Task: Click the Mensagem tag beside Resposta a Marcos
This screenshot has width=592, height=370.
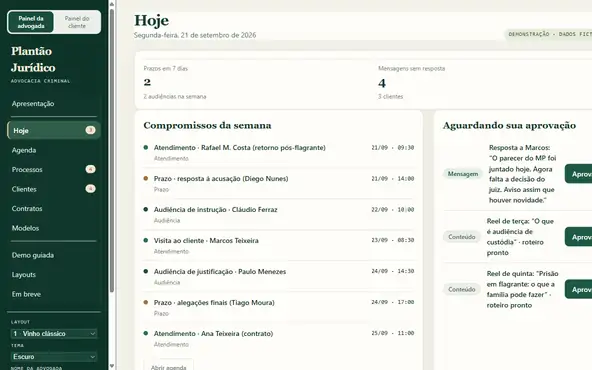Action: pyautogui.click(x=462, y=174)
